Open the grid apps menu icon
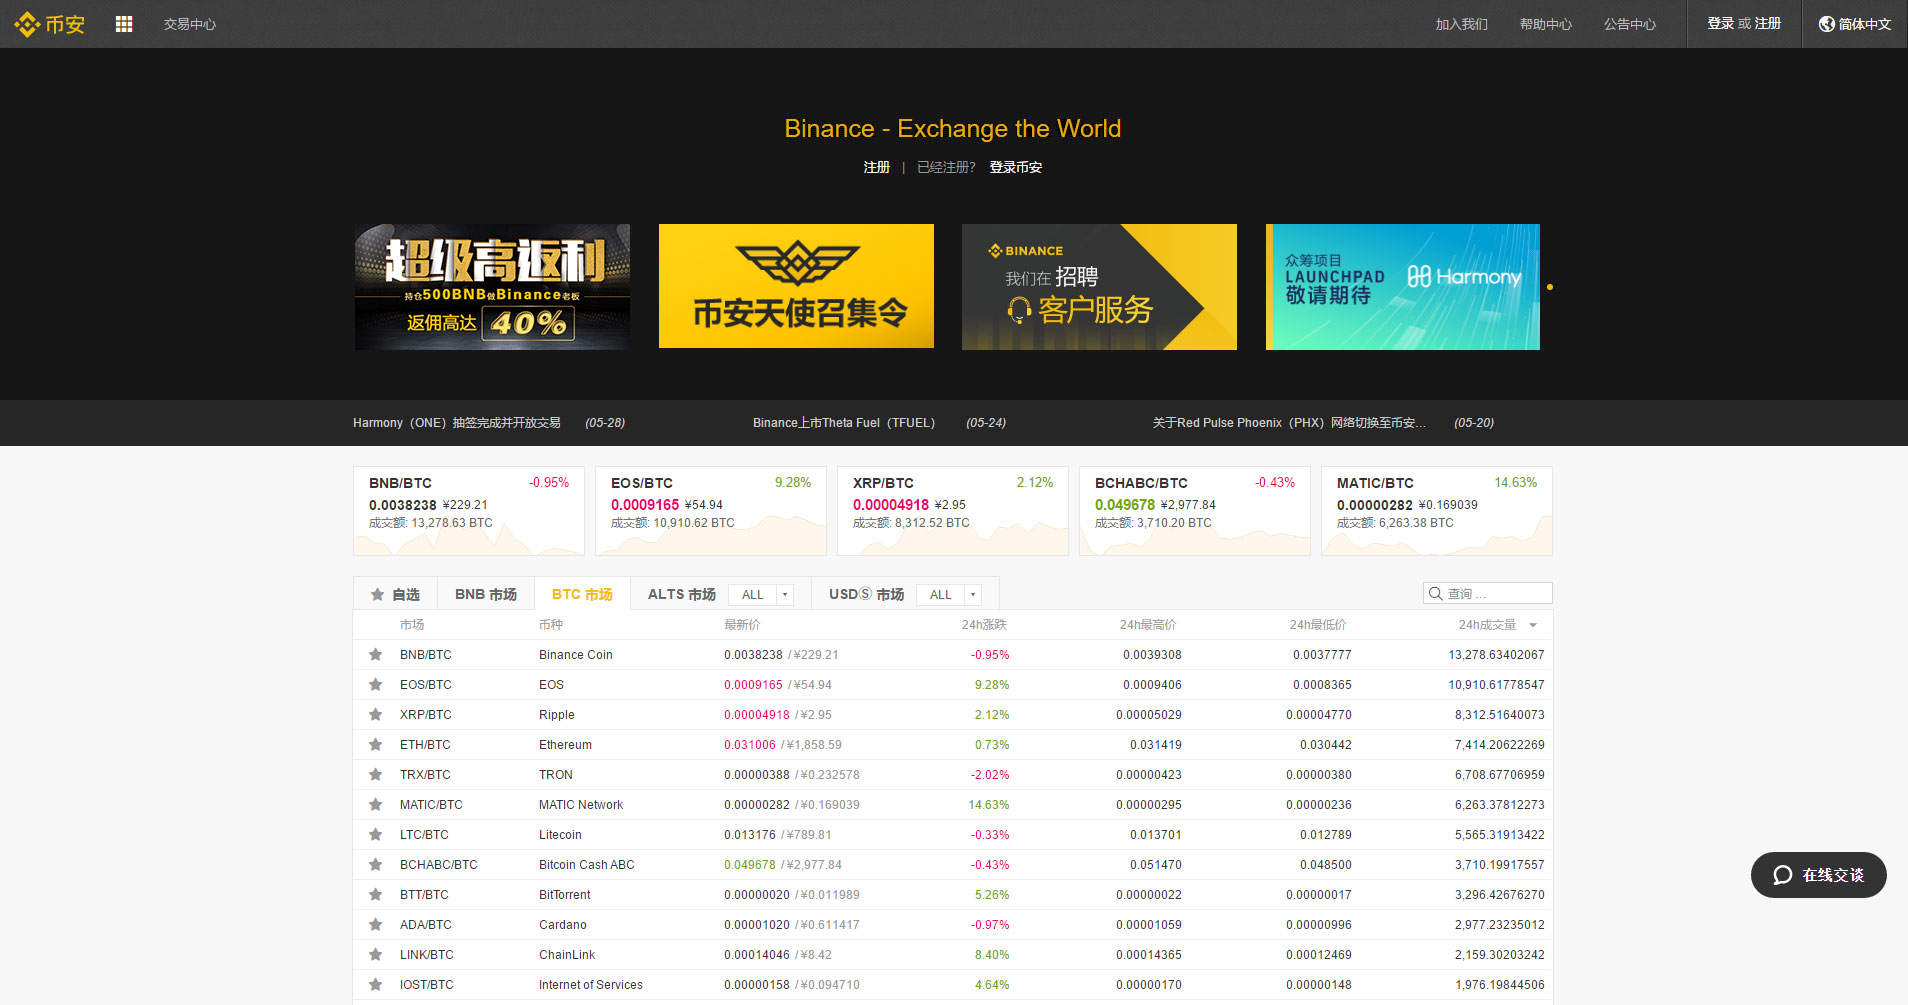Image resolution: width=1908 pixels, height=1005 pixels. (x=124, y=24)
